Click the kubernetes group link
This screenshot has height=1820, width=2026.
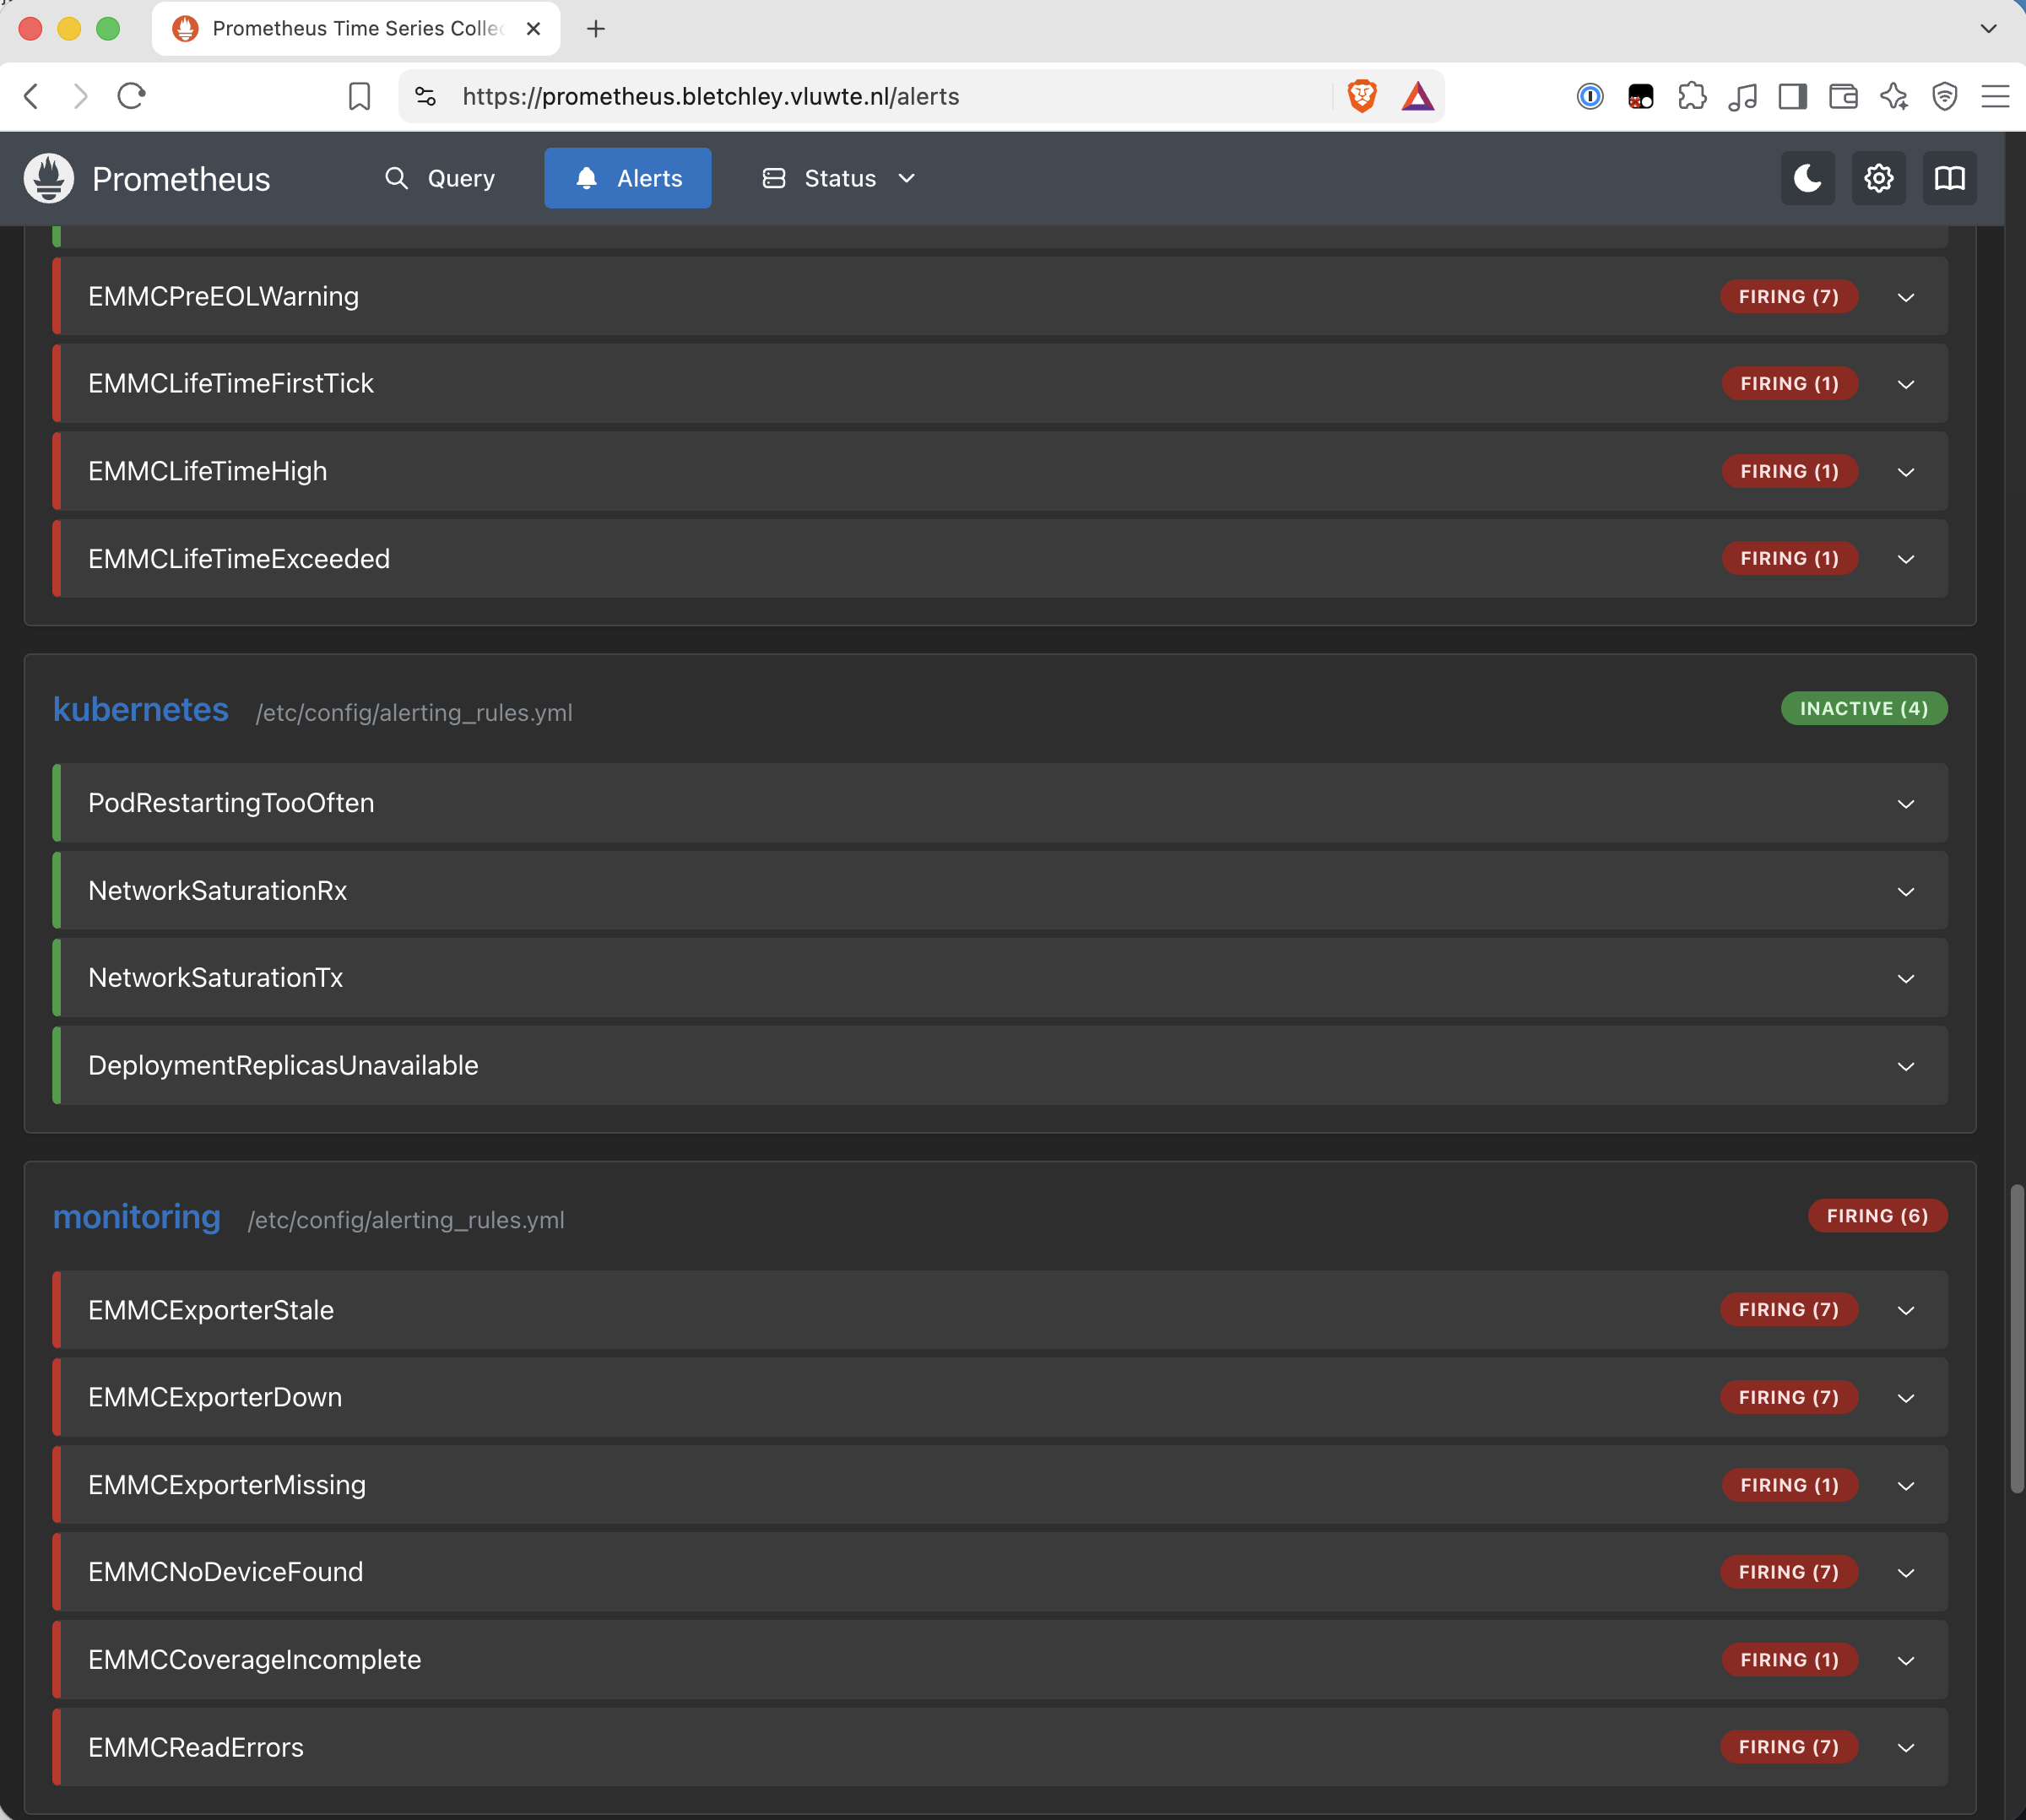(141, 709)
